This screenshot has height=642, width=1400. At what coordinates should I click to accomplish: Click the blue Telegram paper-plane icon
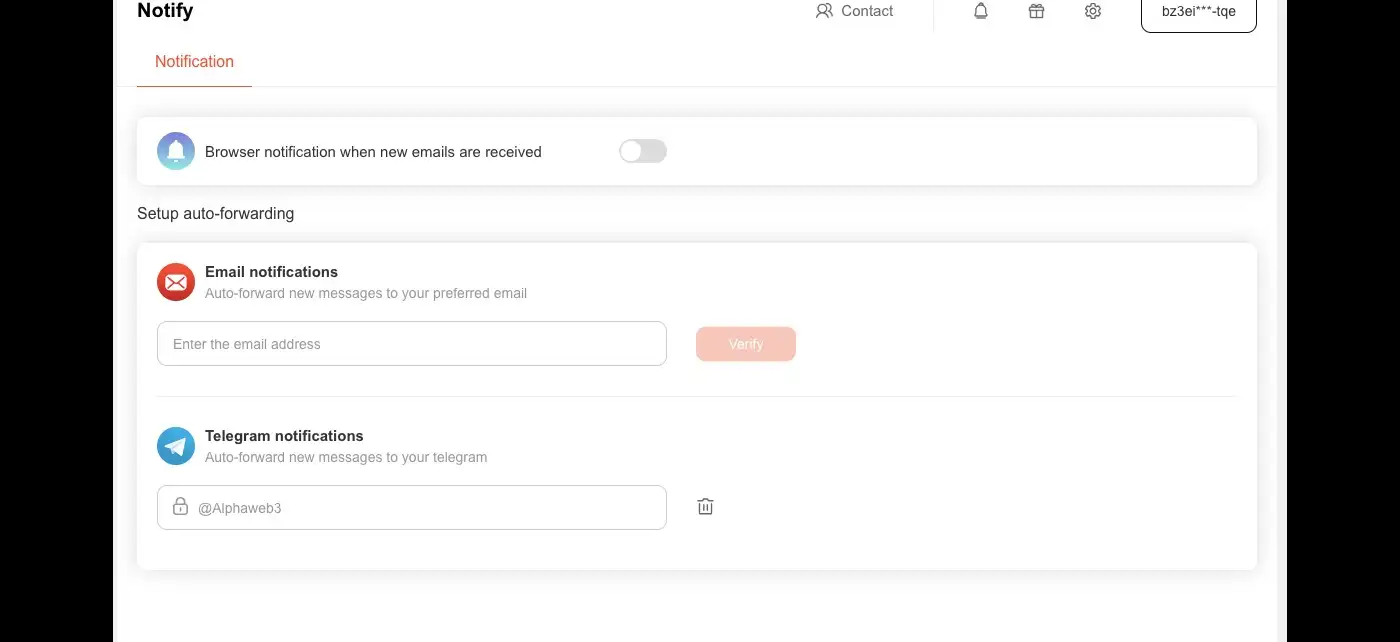click(176, 446)
